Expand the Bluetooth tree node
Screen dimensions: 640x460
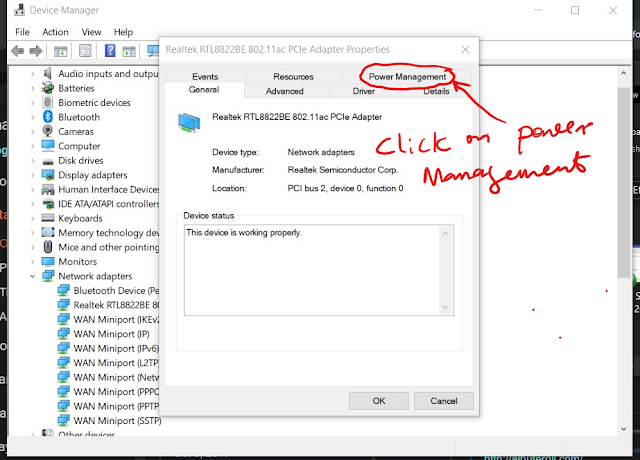click(x=33, y=117)
